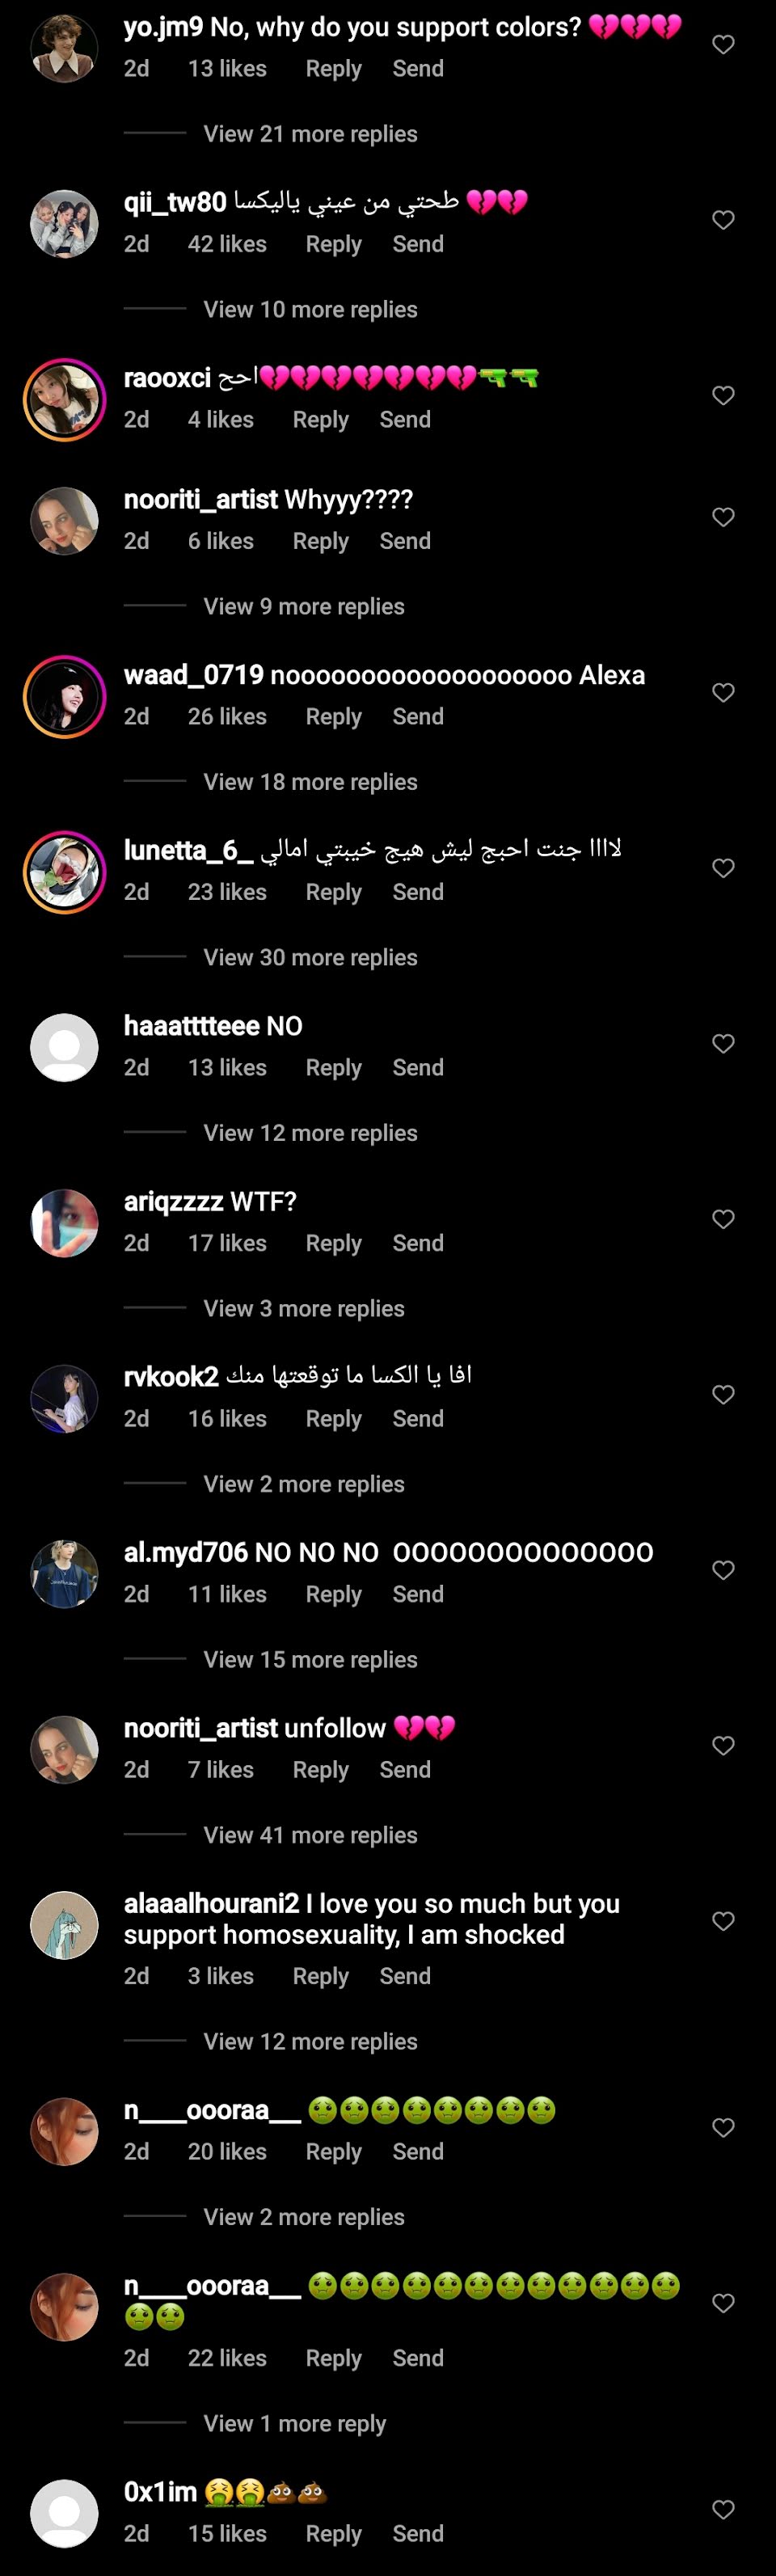The height and width of the screenshot is (2576, 776).
Task: Tap heart next to ariqzzzz 'WTF?' comment
Action: (723, 1218)
